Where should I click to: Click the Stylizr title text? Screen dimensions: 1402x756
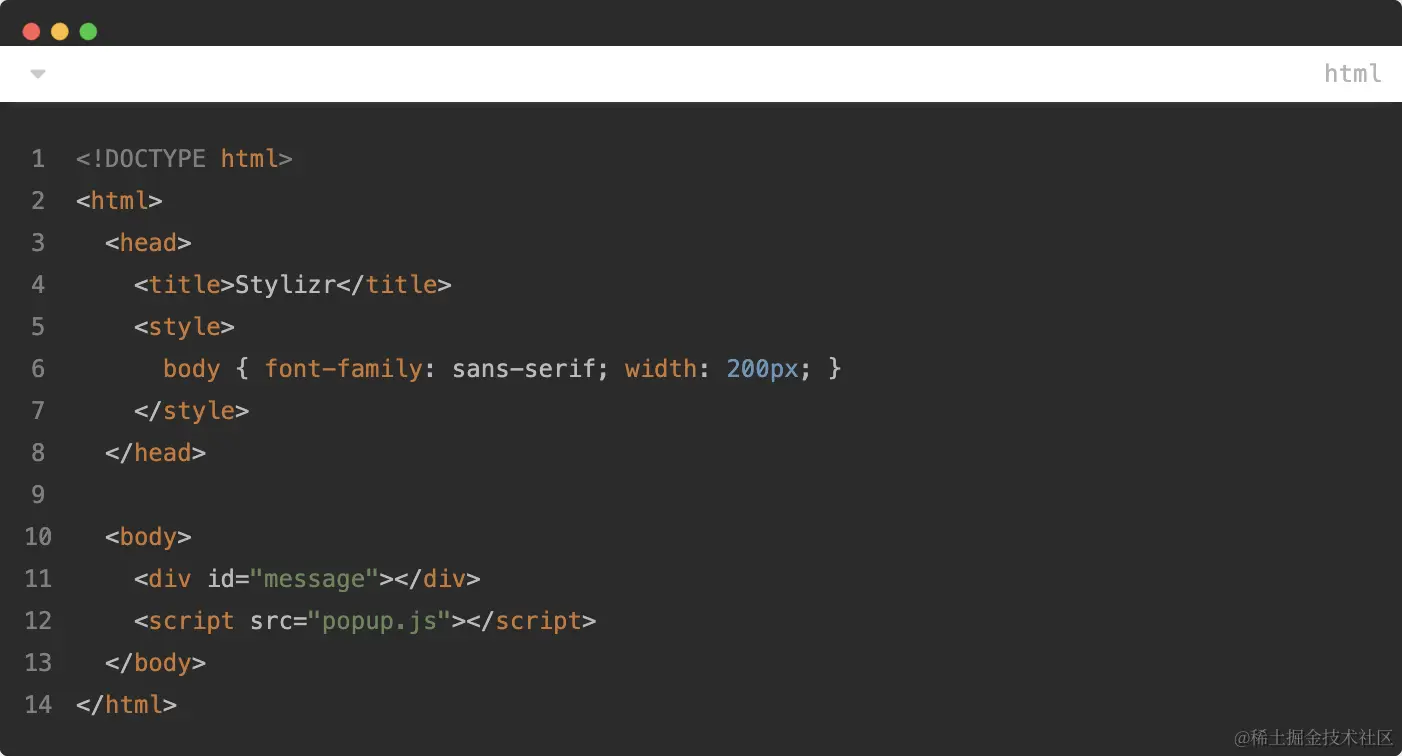tap(285, 285)
